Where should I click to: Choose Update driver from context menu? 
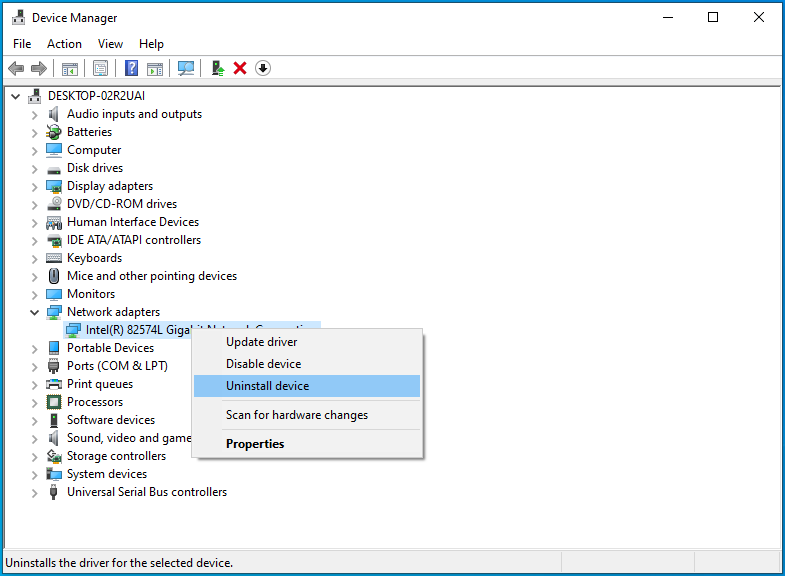point(307,342)
